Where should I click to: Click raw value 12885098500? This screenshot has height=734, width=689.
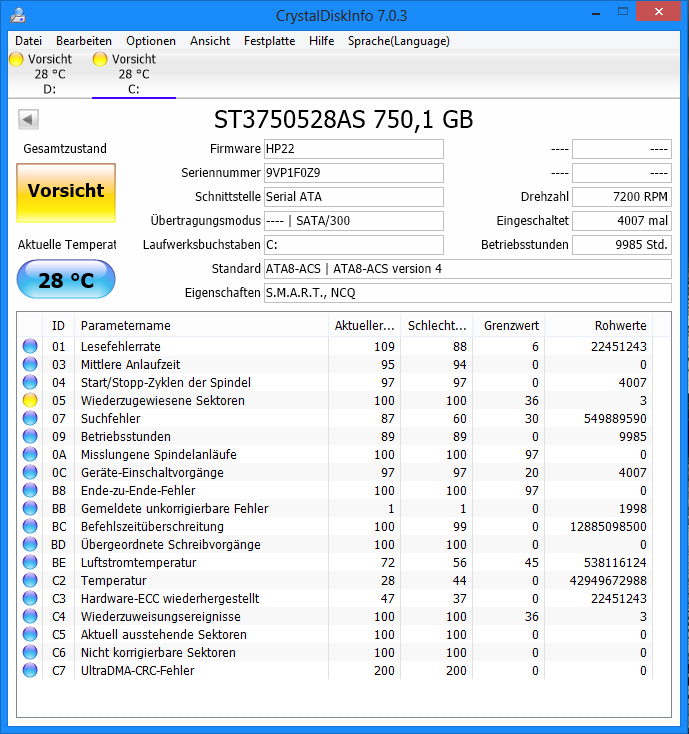click(608, 527)
